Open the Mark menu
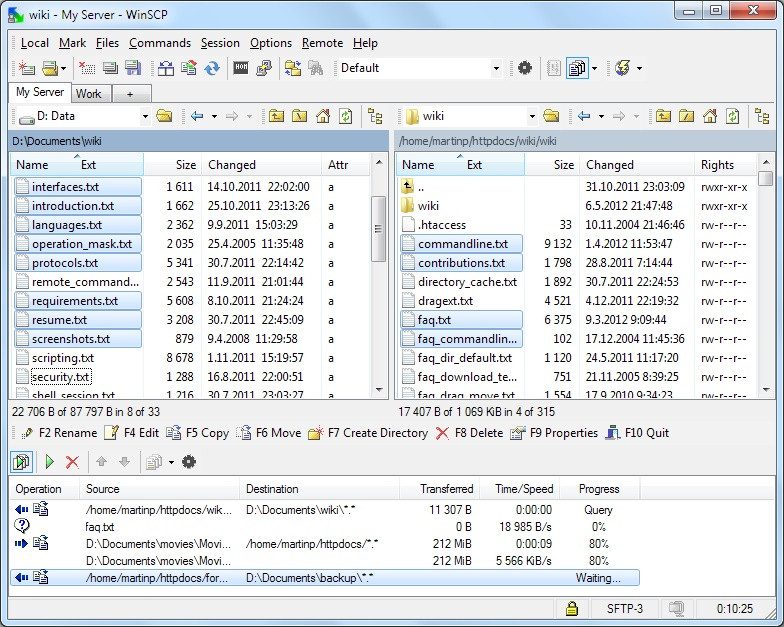This screenshot has width=784, height=627. [72, 43]
